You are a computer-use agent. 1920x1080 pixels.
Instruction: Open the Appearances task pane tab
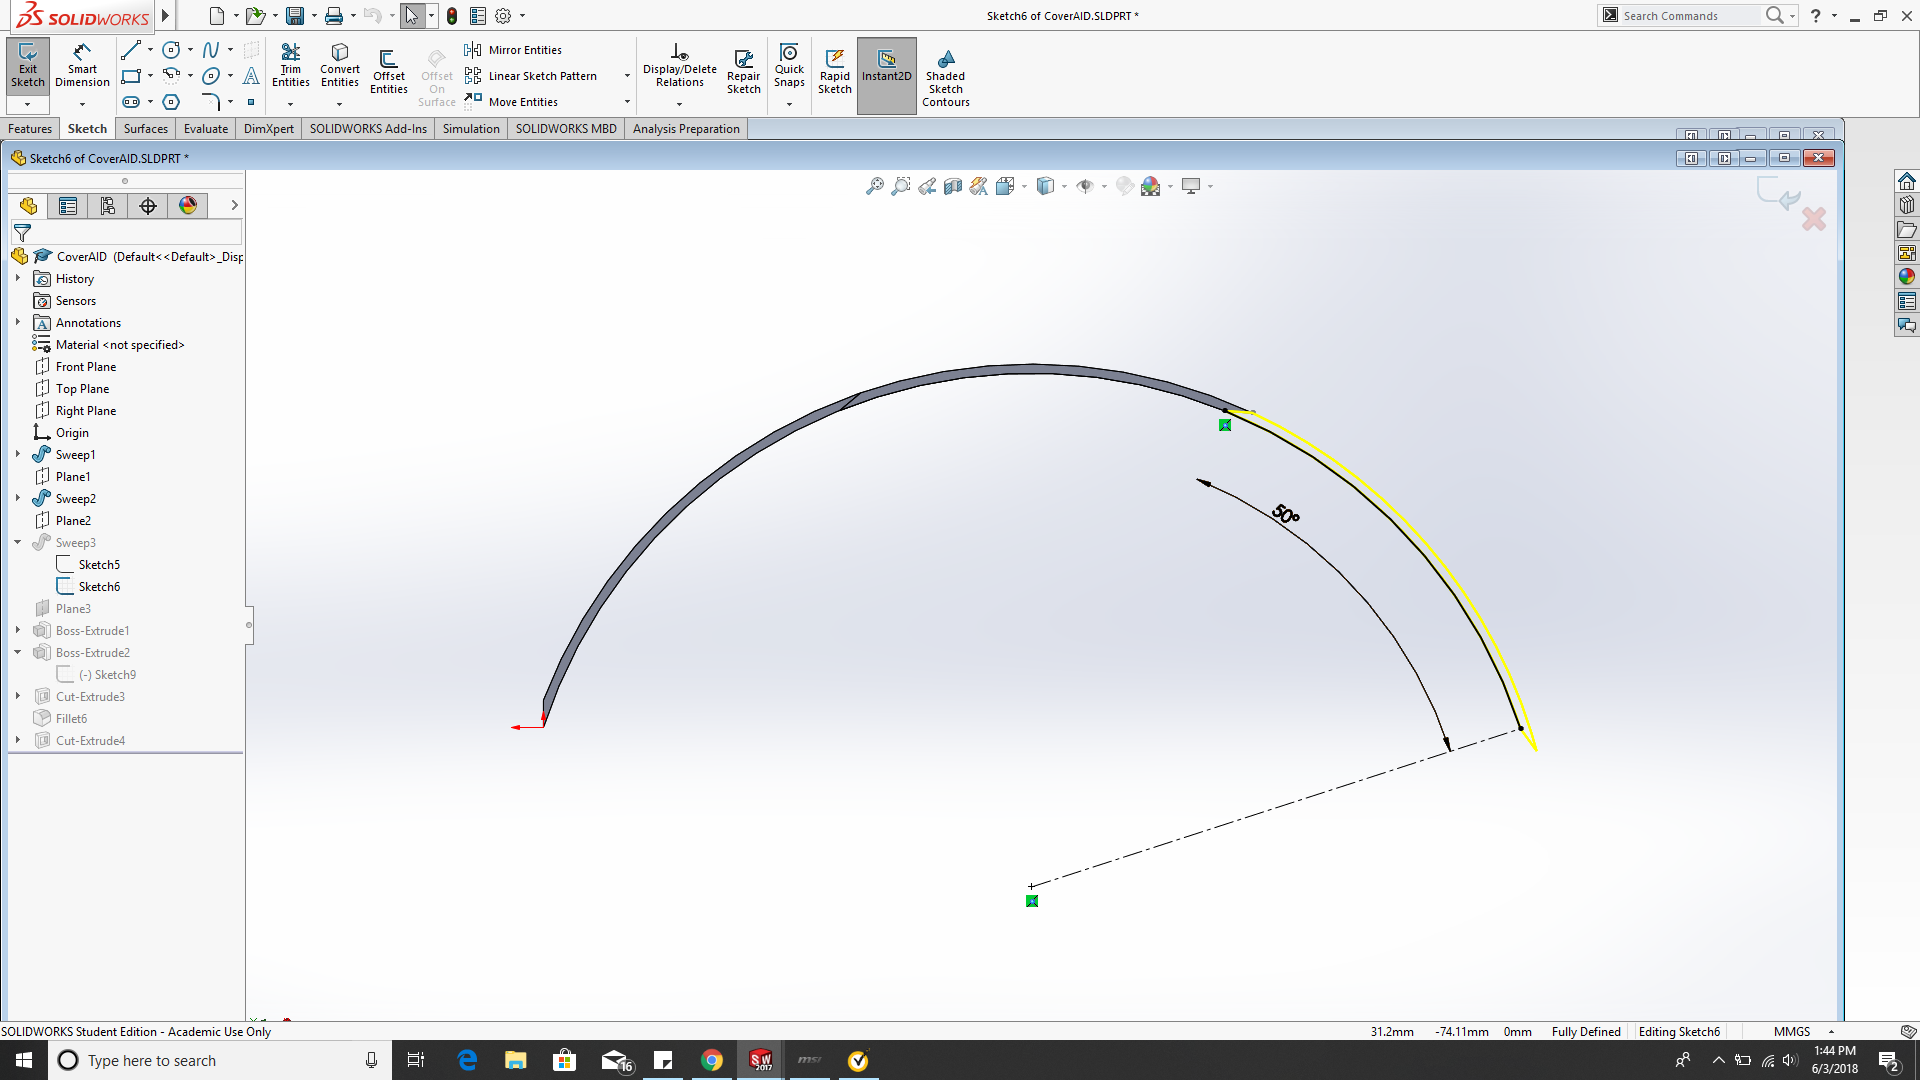pos(1907,277)
